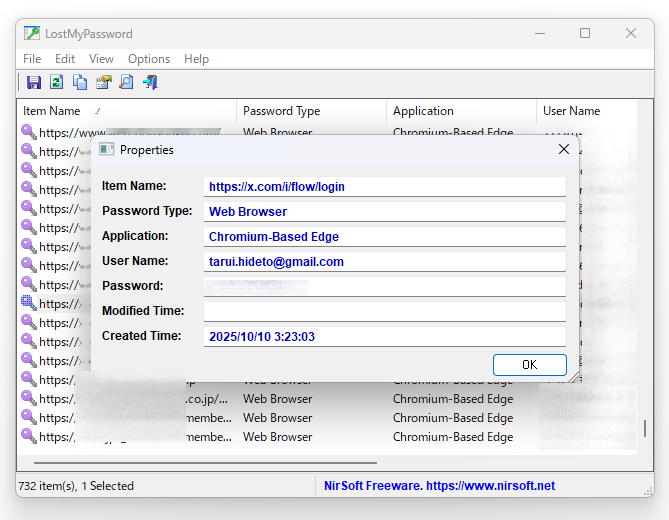Click the Password Type field reading Web Browser
Viewport: 669px width, 520px height.
(385, 212)
